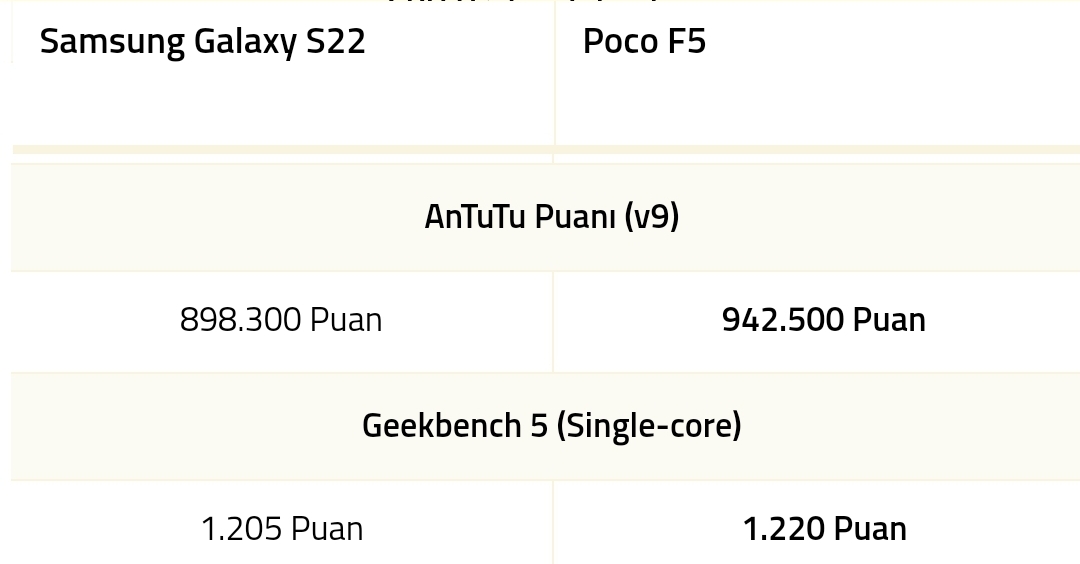Select the Geekbench 5 (Single-core) header row
Viewport: 1080px width, 564px height.
(546, 426)
